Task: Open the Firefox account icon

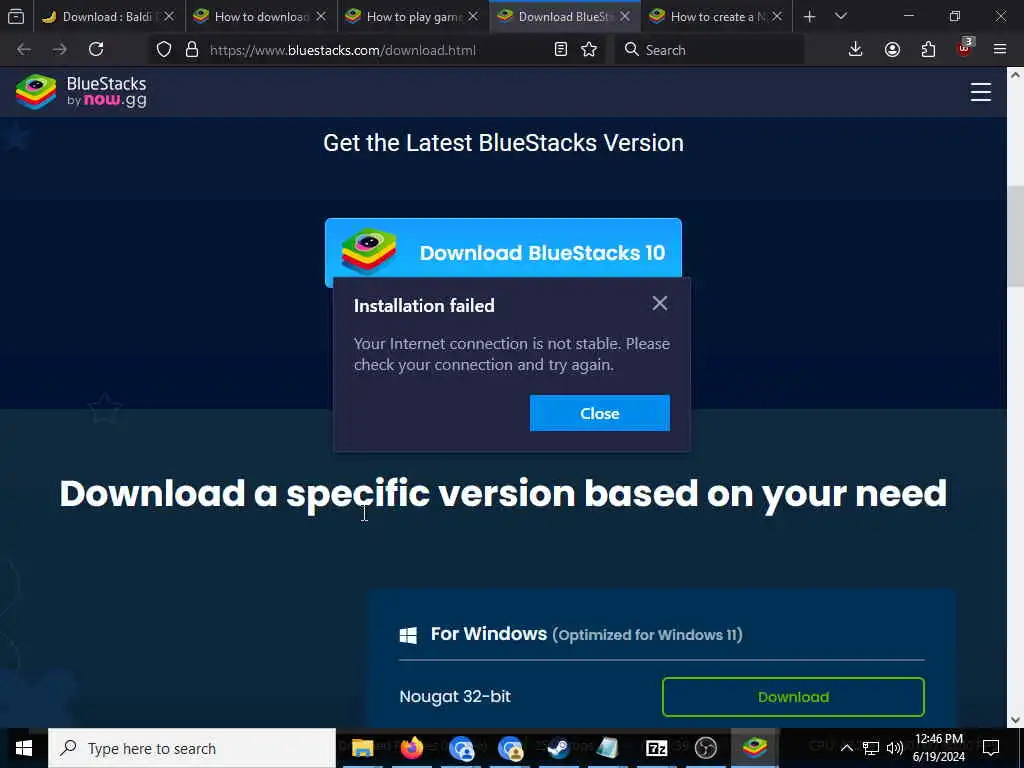Action: [x=892, y=50]
